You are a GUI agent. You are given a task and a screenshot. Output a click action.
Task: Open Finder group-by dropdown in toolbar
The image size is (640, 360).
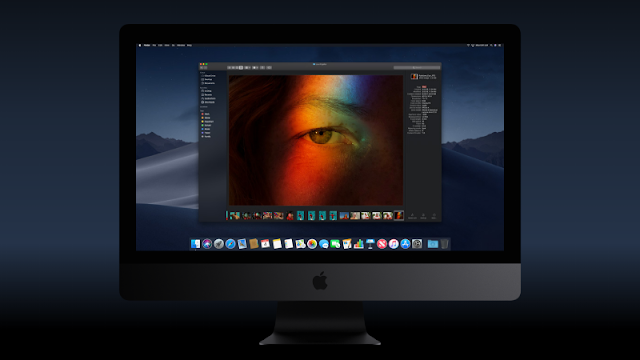[247, 68]
